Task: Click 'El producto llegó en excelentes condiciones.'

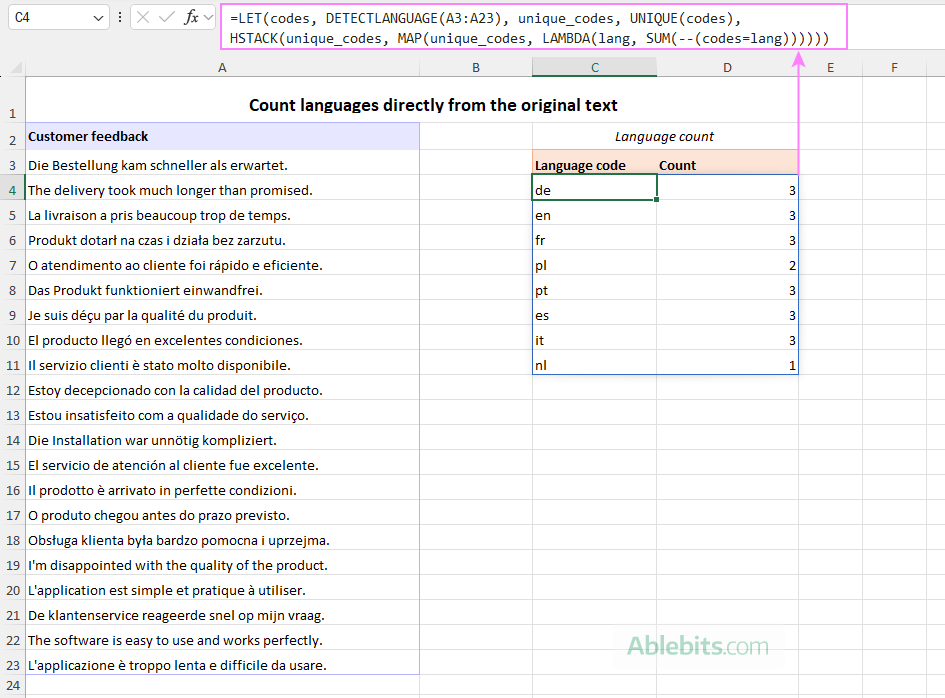Action: [x=165, y=341]
